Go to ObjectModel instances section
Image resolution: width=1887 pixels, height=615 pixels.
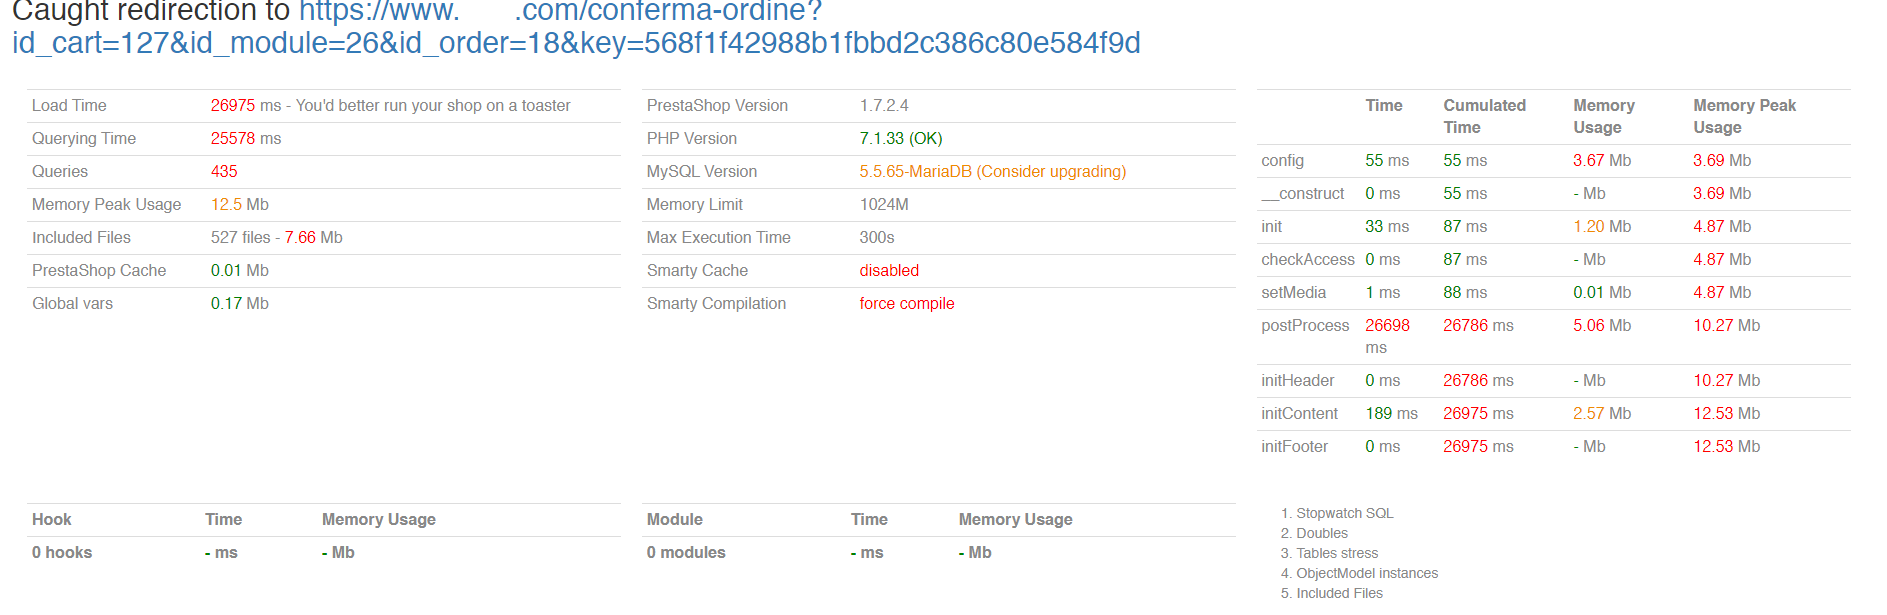click(x=1366, y=573)
